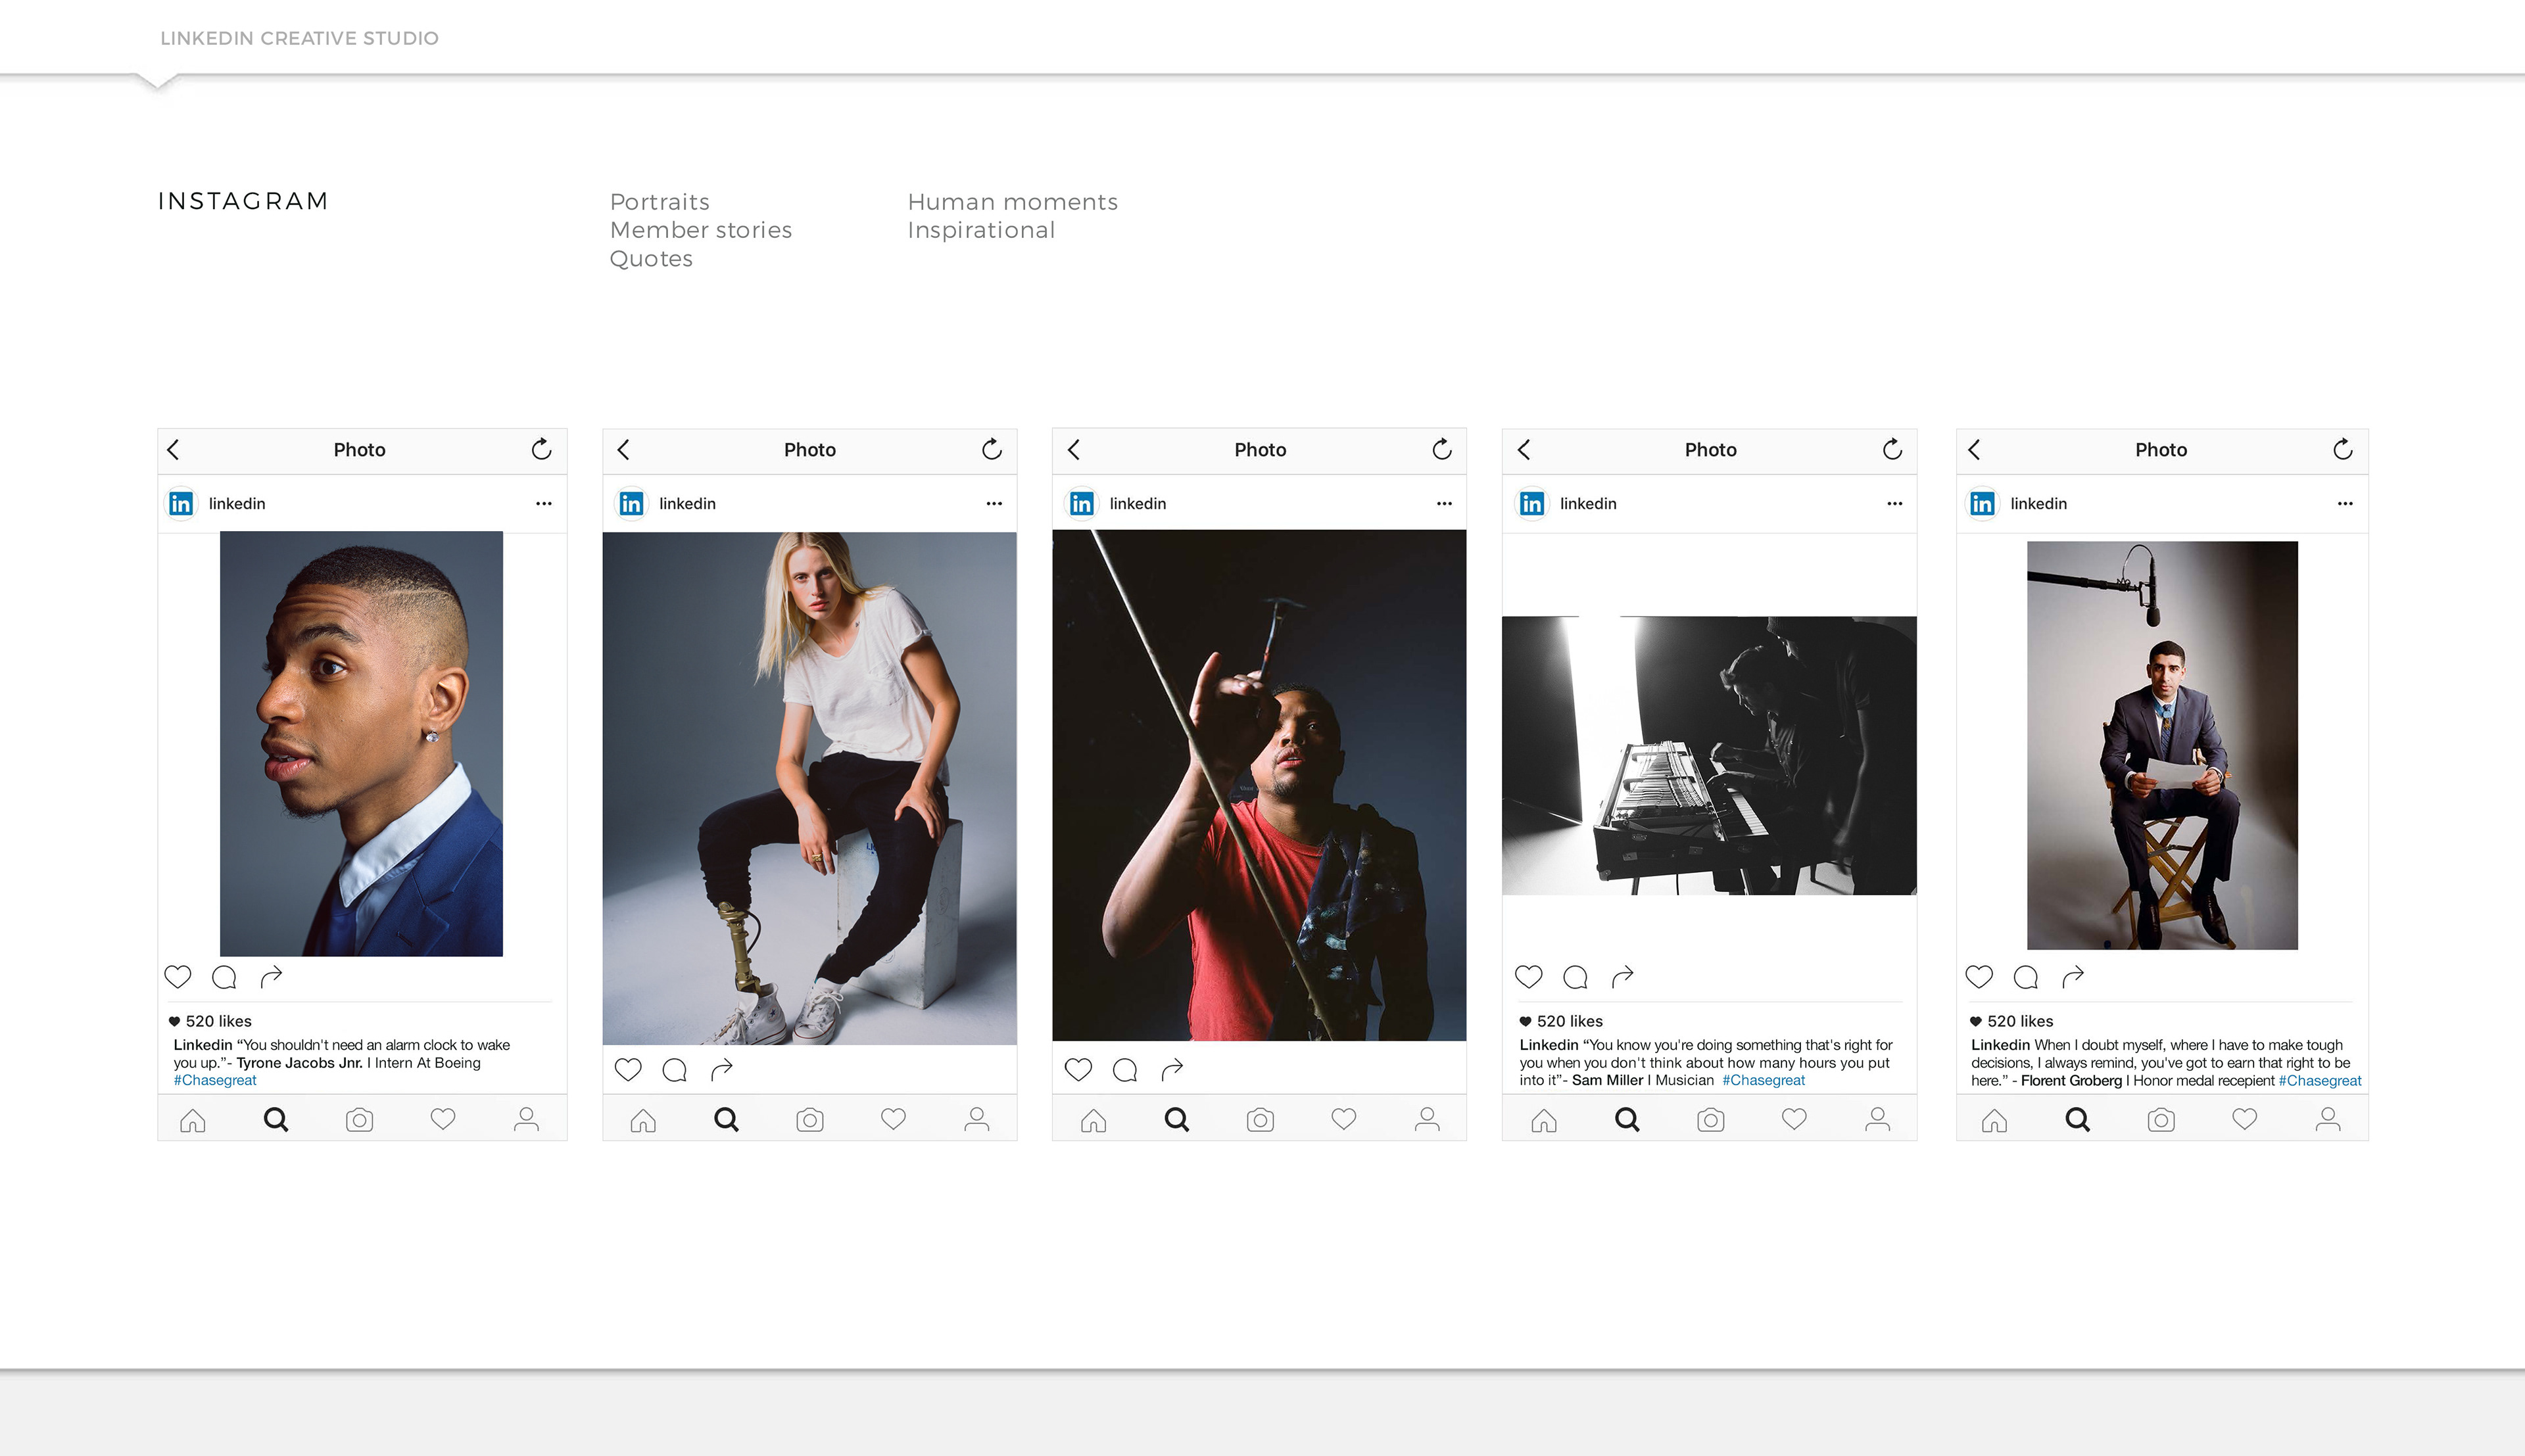Like the Tyrone Jacobs portrait post
This screenshot has height=1456, width=2525.
[x=177, y=977]
